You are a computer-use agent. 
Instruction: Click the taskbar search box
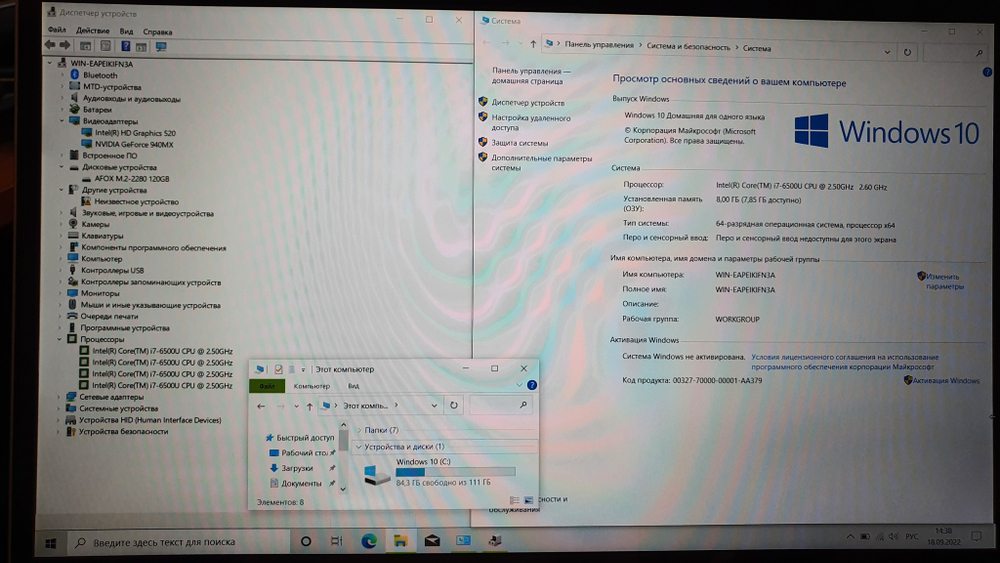(x=177, y=542)
